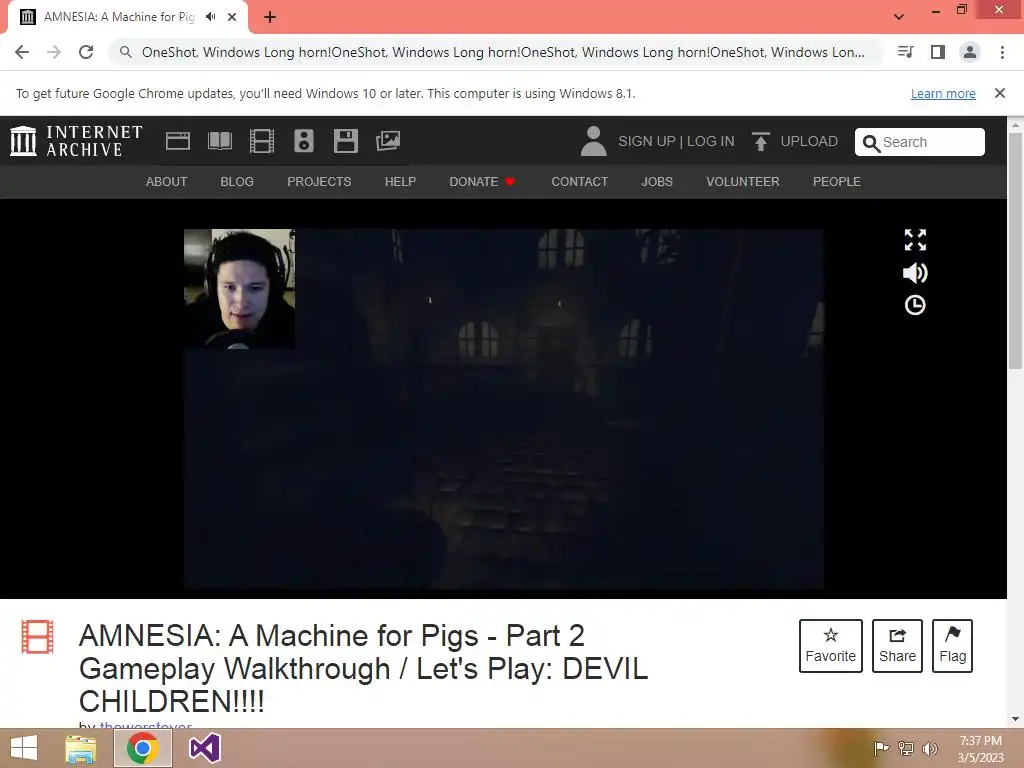This screenshot has width=1024, height=768.
Task: Open the Software floppy disk icon
Action: click(345, 141)
